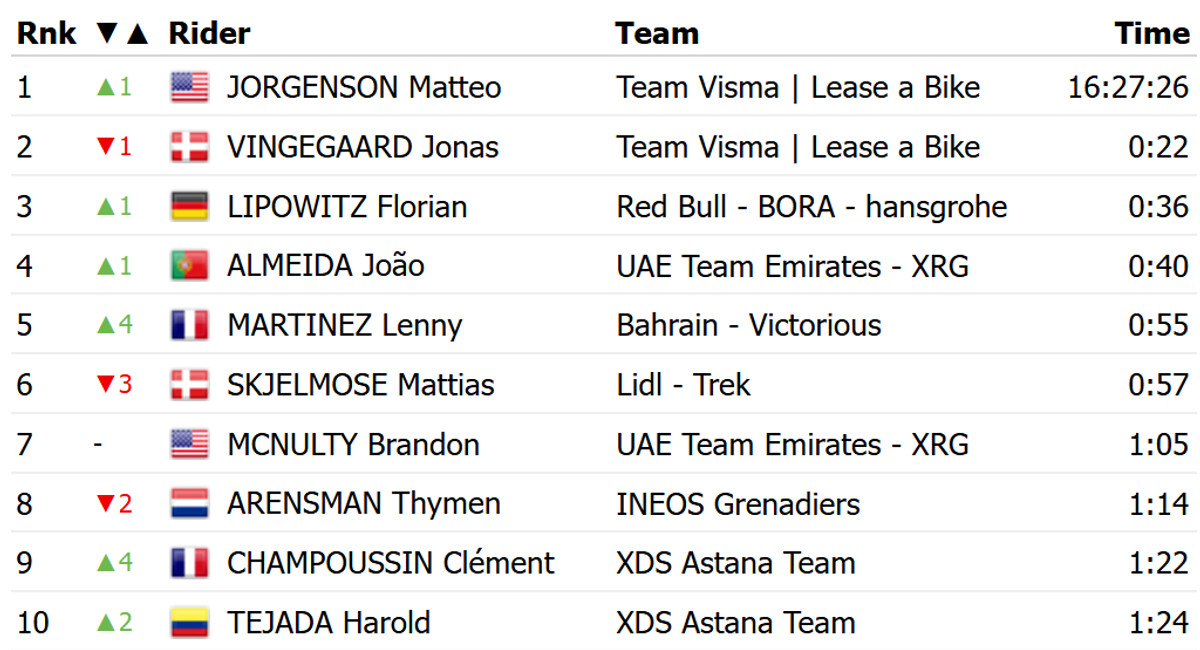Open the Lidl - Trek team link
The image size is (1200, 650).
click(683, 385)
